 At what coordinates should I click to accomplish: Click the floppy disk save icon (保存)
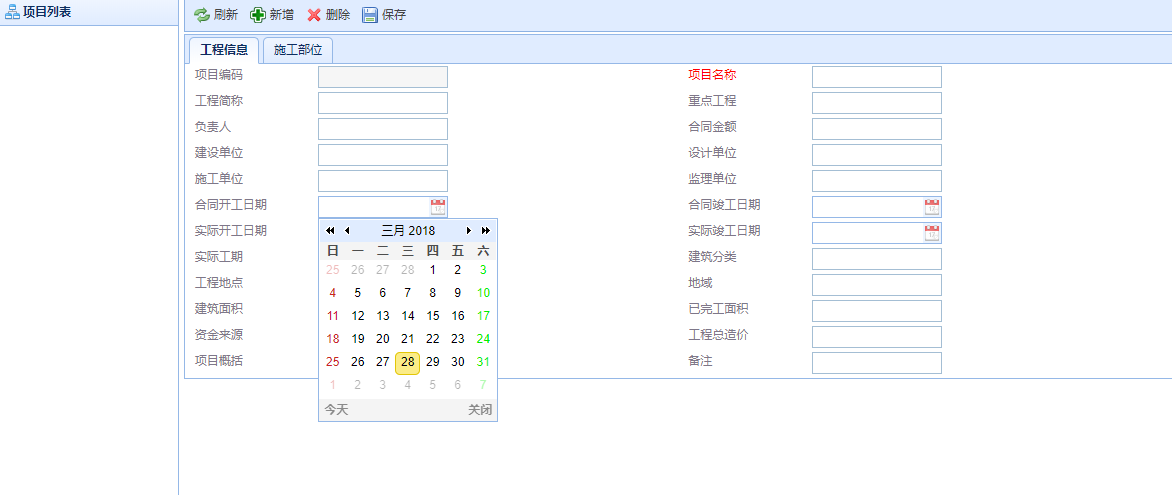pyautogui.click(x=370, y=15)
